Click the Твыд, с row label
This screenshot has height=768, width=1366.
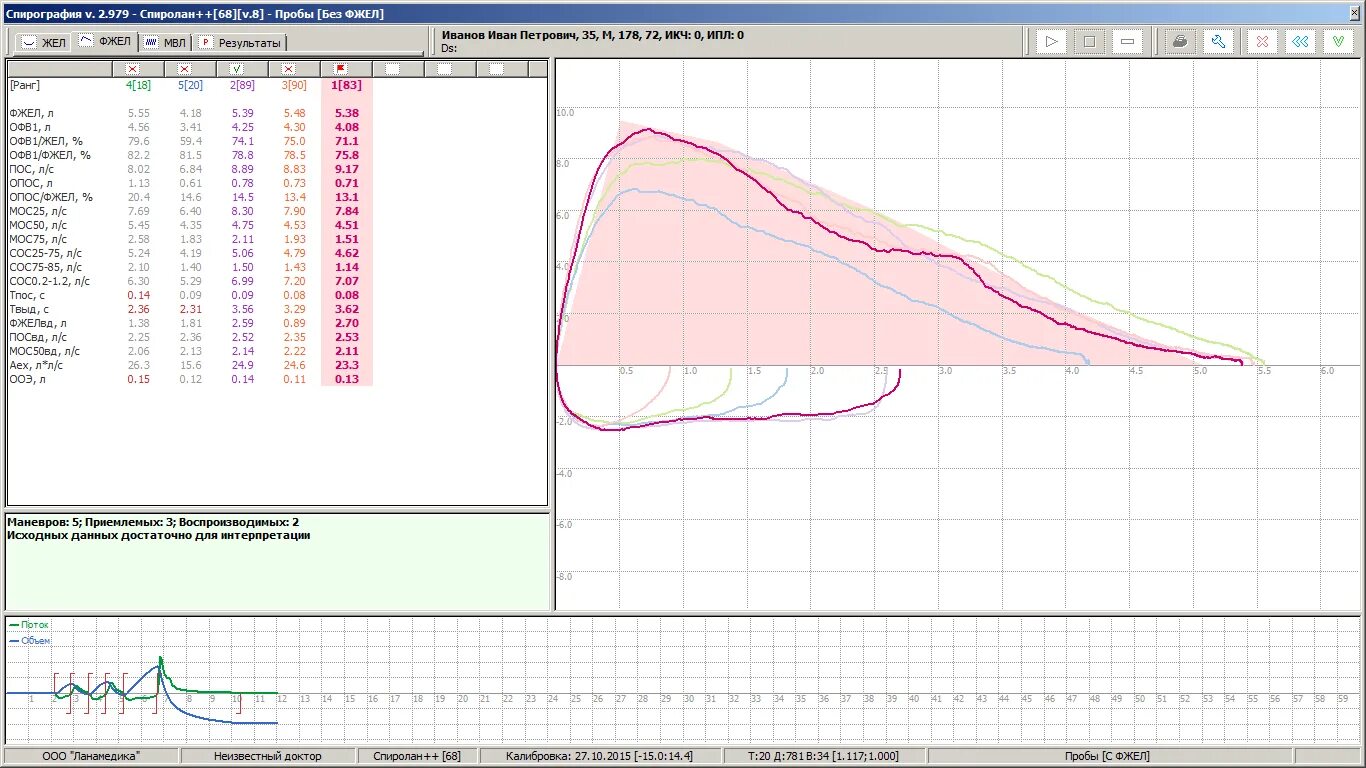tap(27, 309)
